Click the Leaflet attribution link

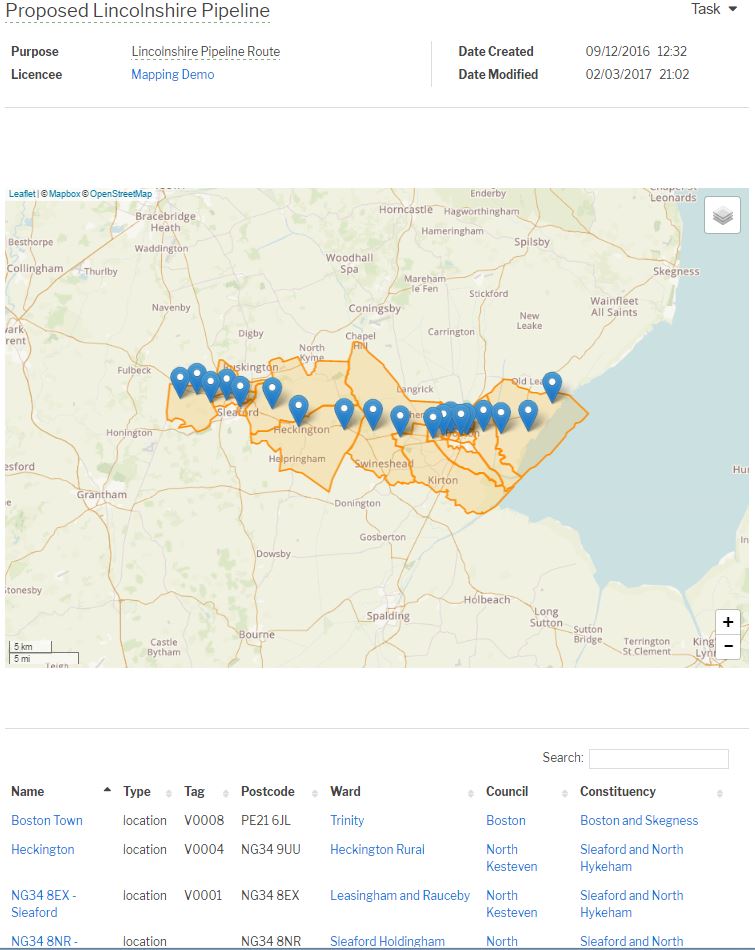point(22,194)
